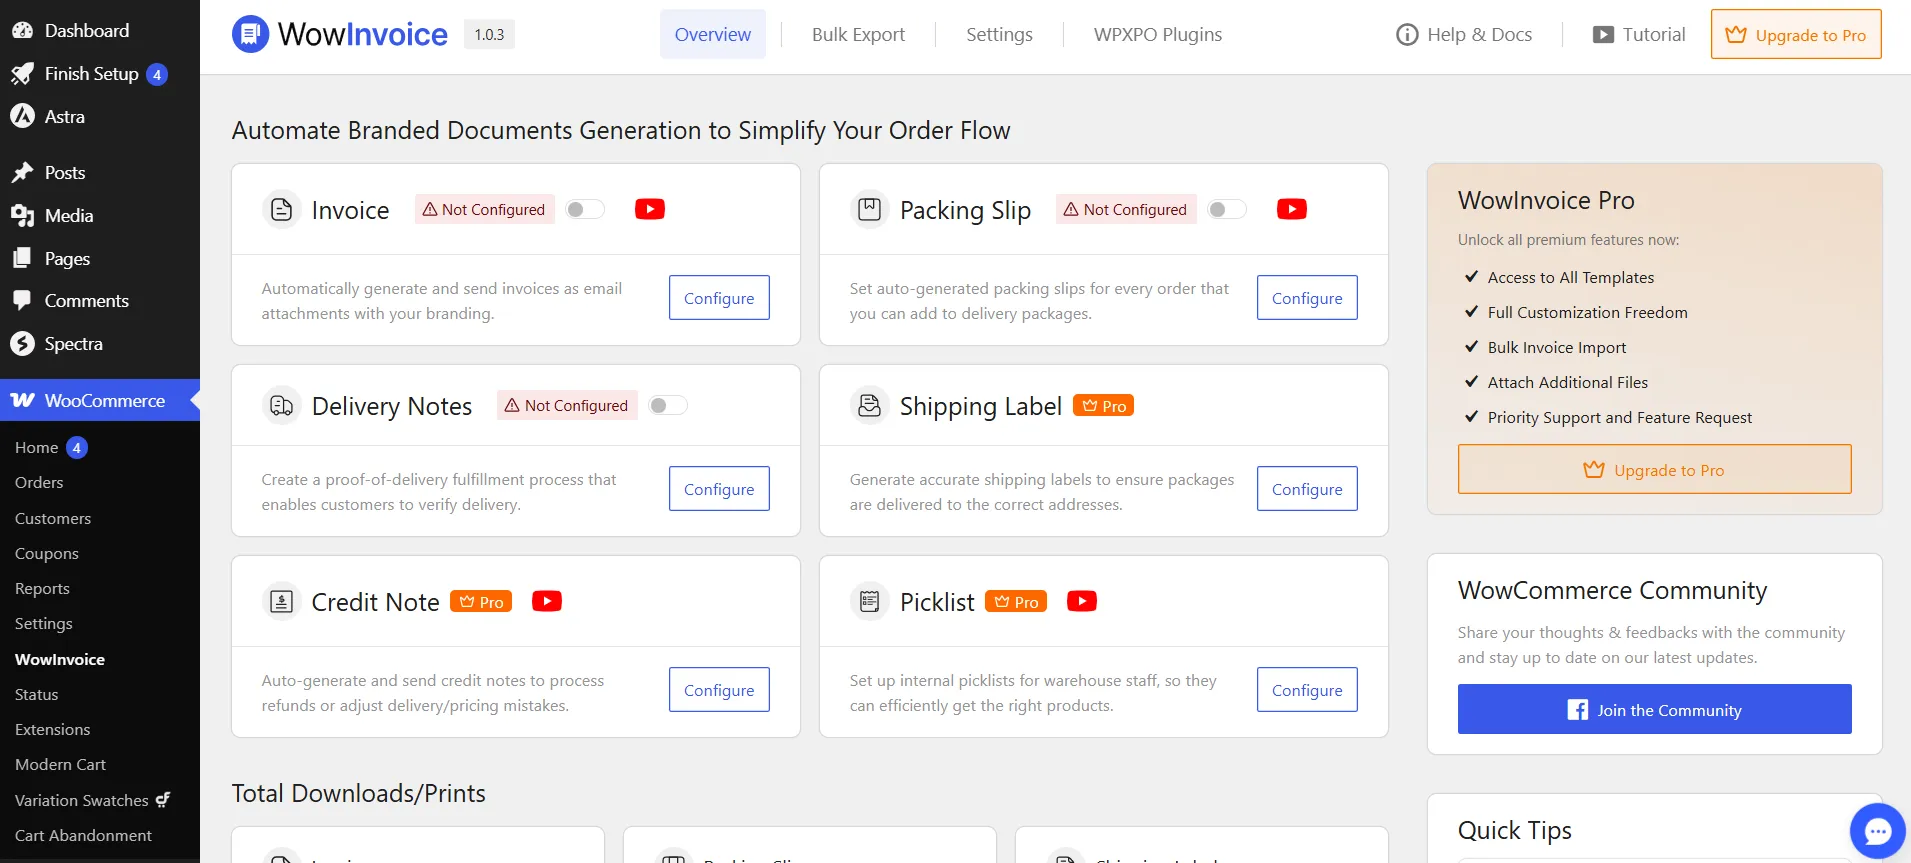This screenshot has height=863, width=1911.
Task: Click the Delivery Notes Not Configured badge
Action: tap(567, 405)
